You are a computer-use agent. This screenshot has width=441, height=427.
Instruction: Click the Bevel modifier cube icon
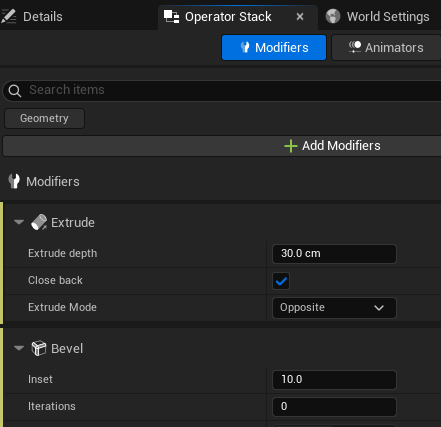pyautogui.click(x=39, y=348)
